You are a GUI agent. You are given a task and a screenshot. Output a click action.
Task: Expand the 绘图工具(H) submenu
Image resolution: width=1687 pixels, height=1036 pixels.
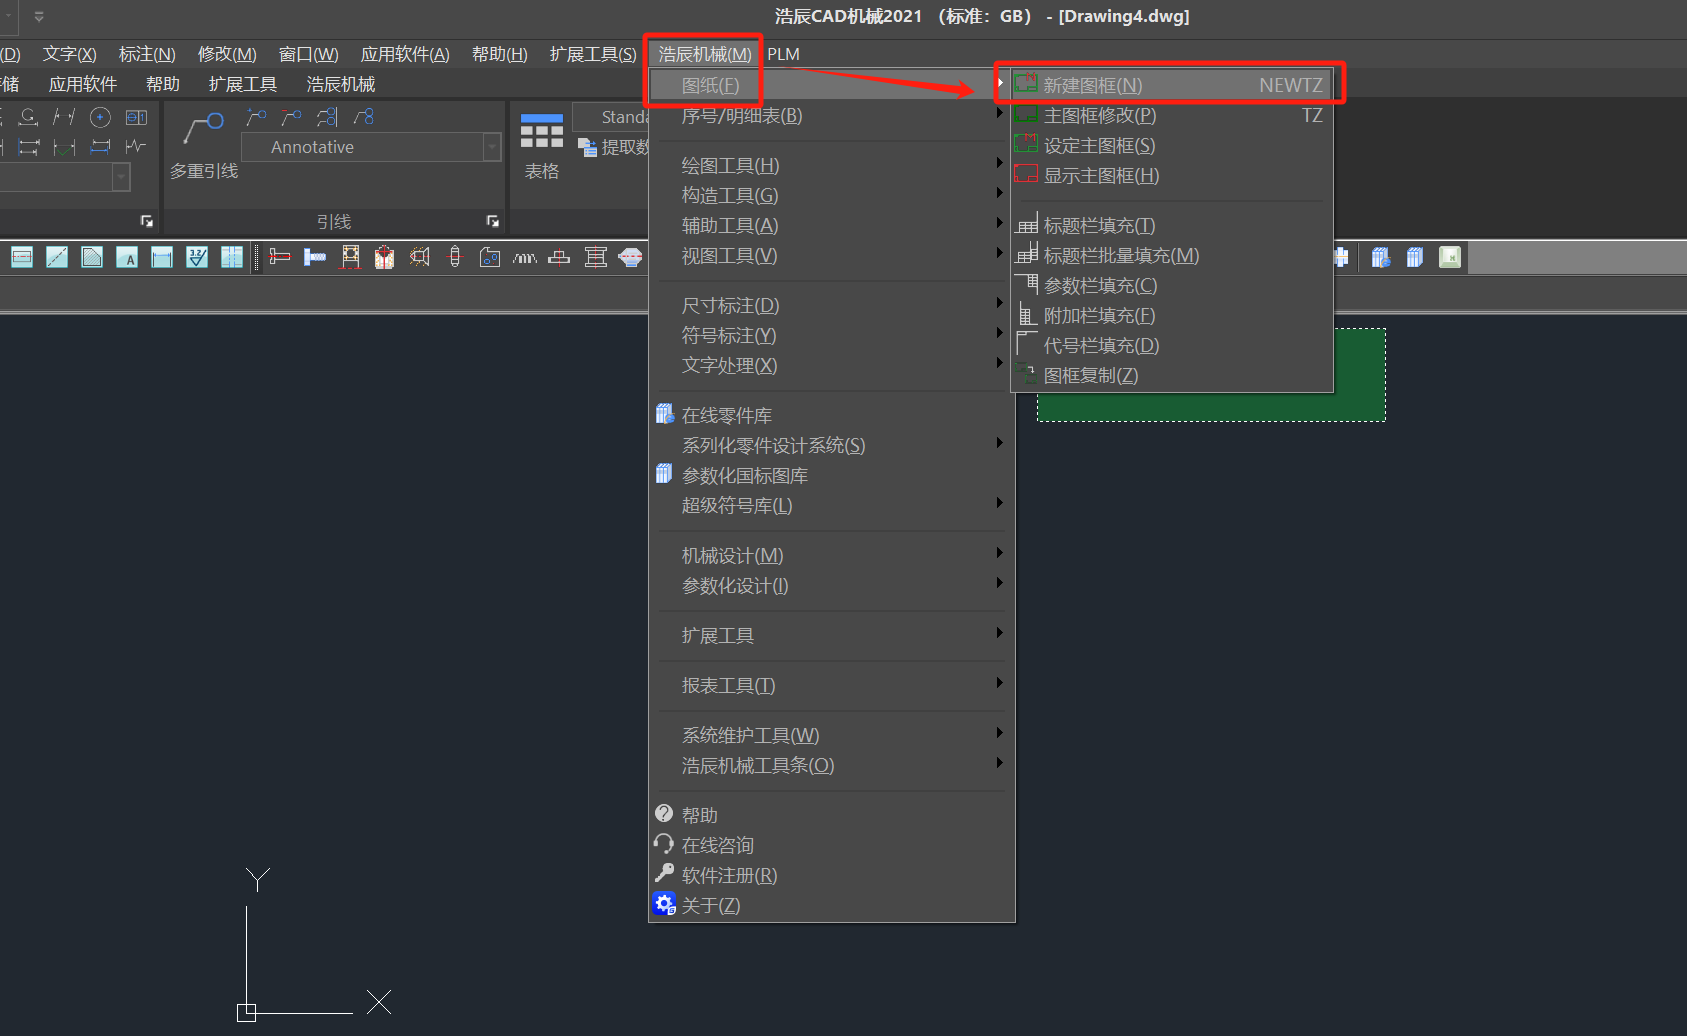(831, 166)
